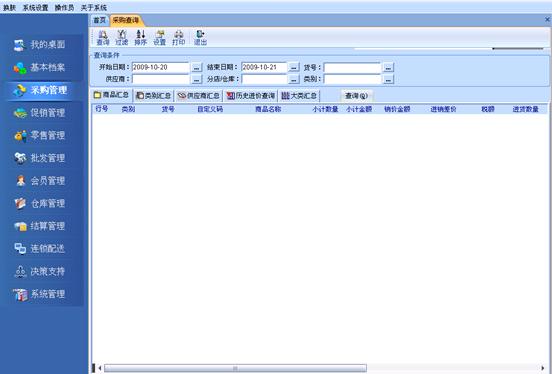Open the 系统设置 menu

(35, 7)
